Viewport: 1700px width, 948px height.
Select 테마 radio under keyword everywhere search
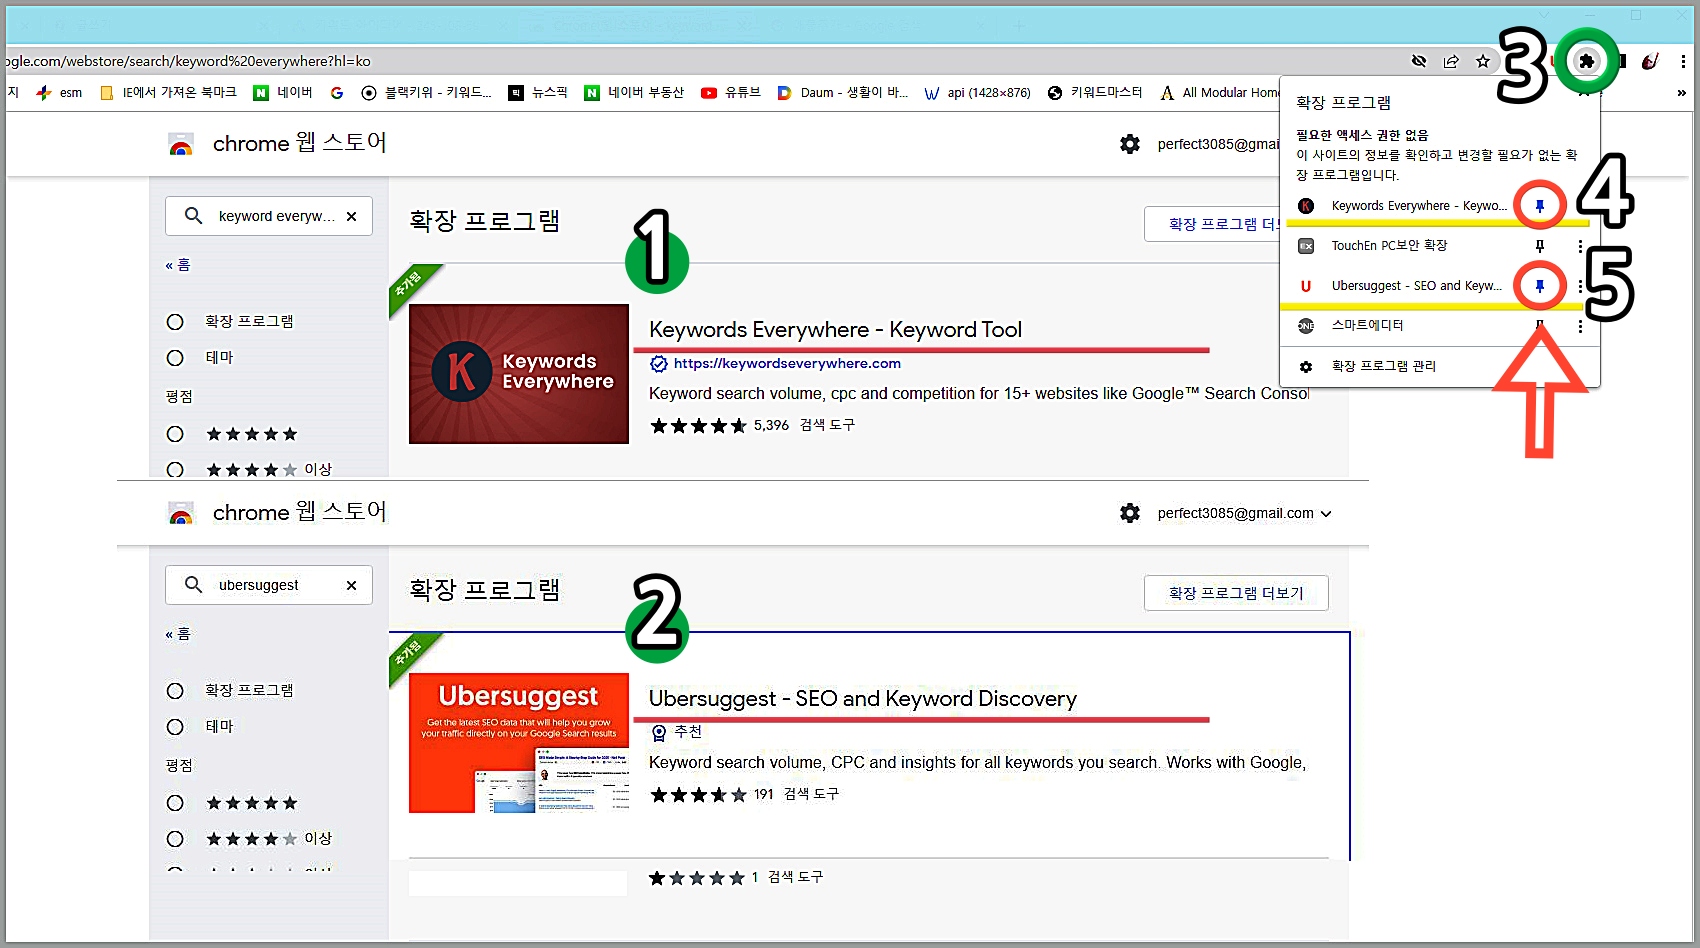coord(175,358)
